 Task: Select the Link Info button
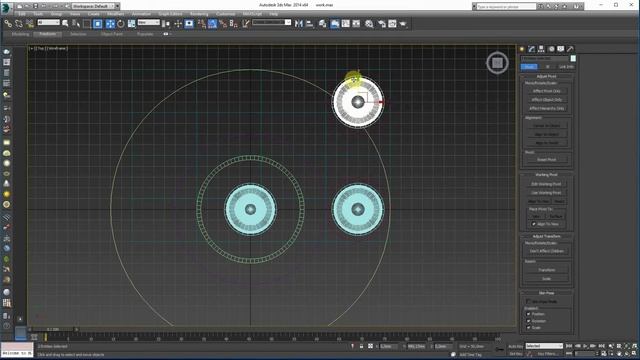click(x=566, y=67)
